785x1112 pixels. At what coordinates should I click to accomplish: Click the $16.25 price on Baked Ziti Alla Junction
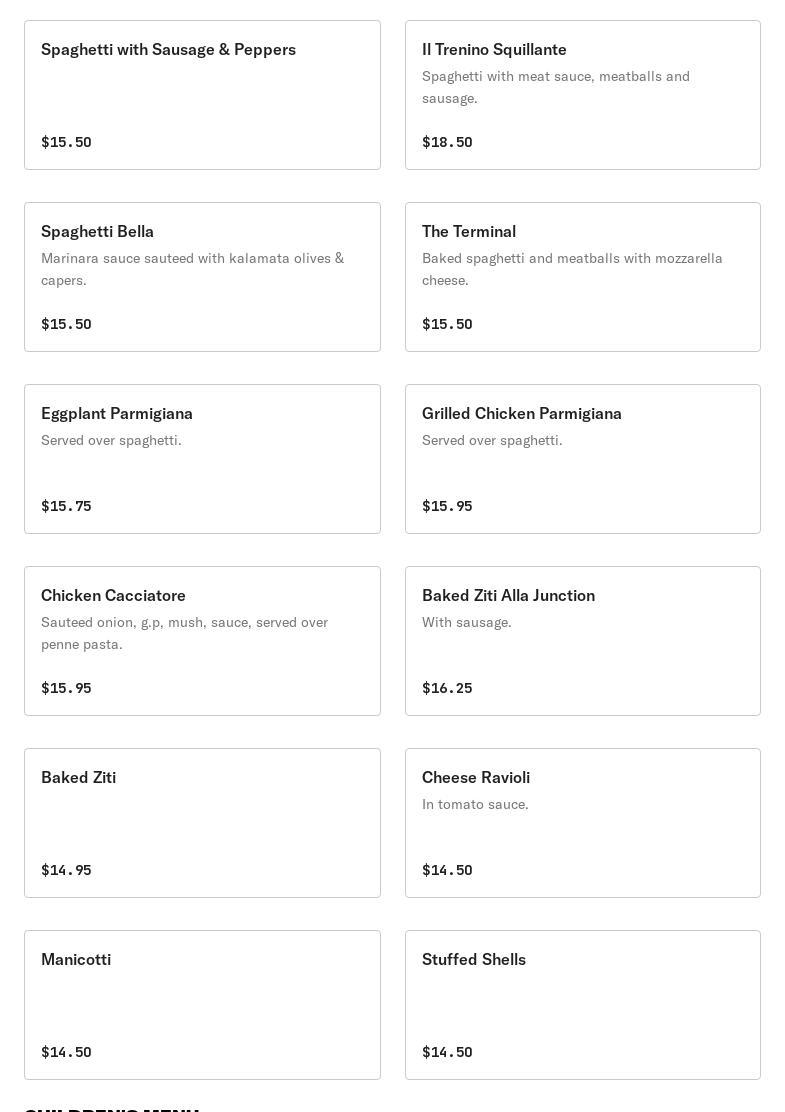click(x=447, y=688)
